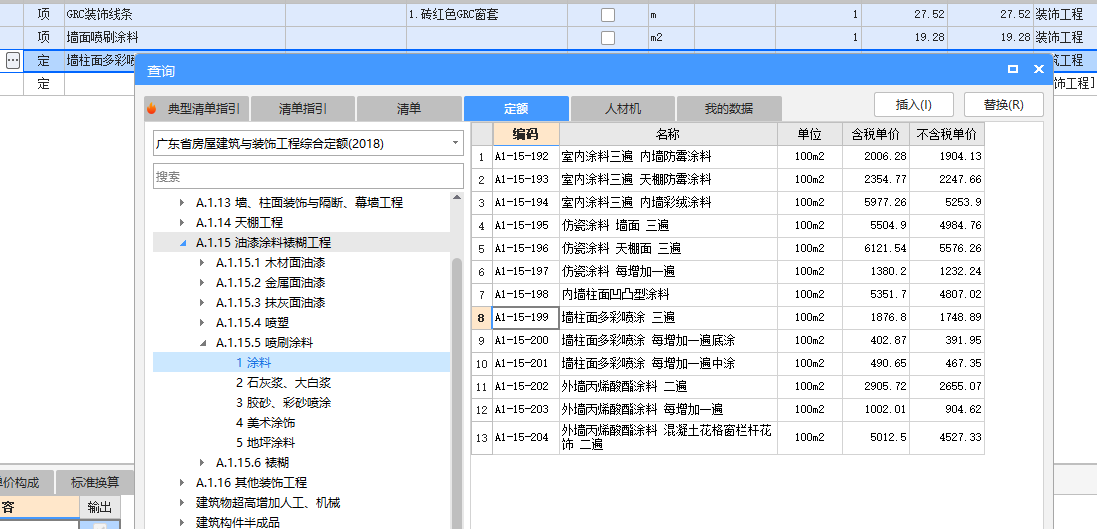Open 我的数据 tab

coord(729,109)
